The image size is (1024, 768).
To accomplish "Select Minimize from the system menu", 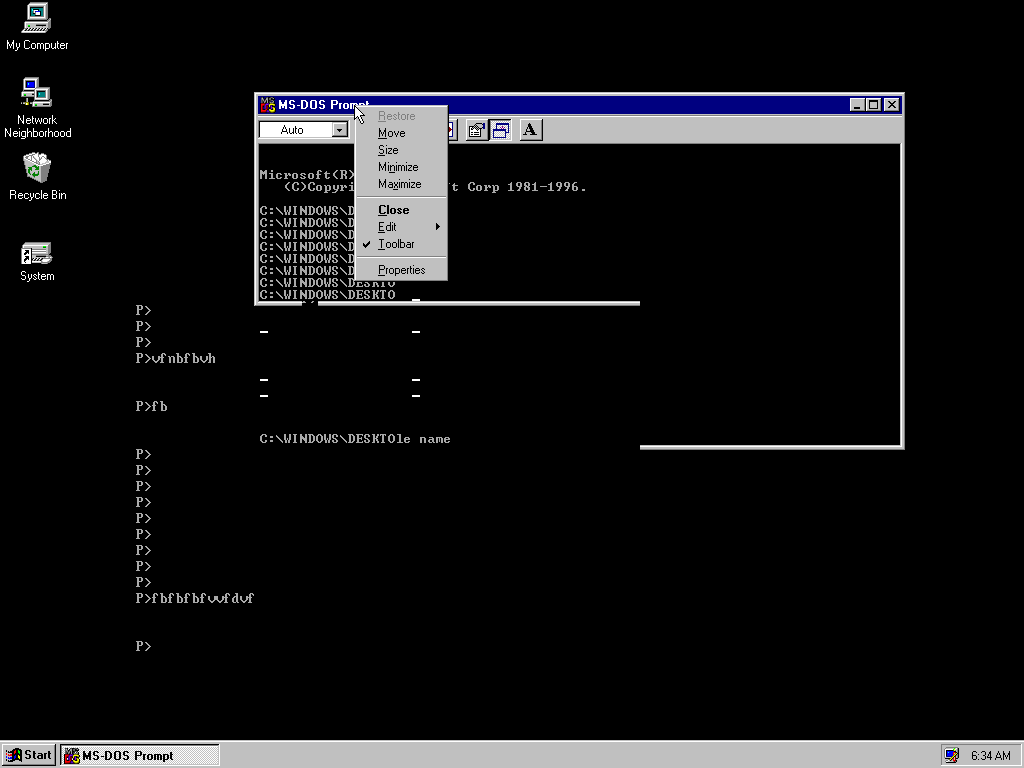I will [398, 167].
